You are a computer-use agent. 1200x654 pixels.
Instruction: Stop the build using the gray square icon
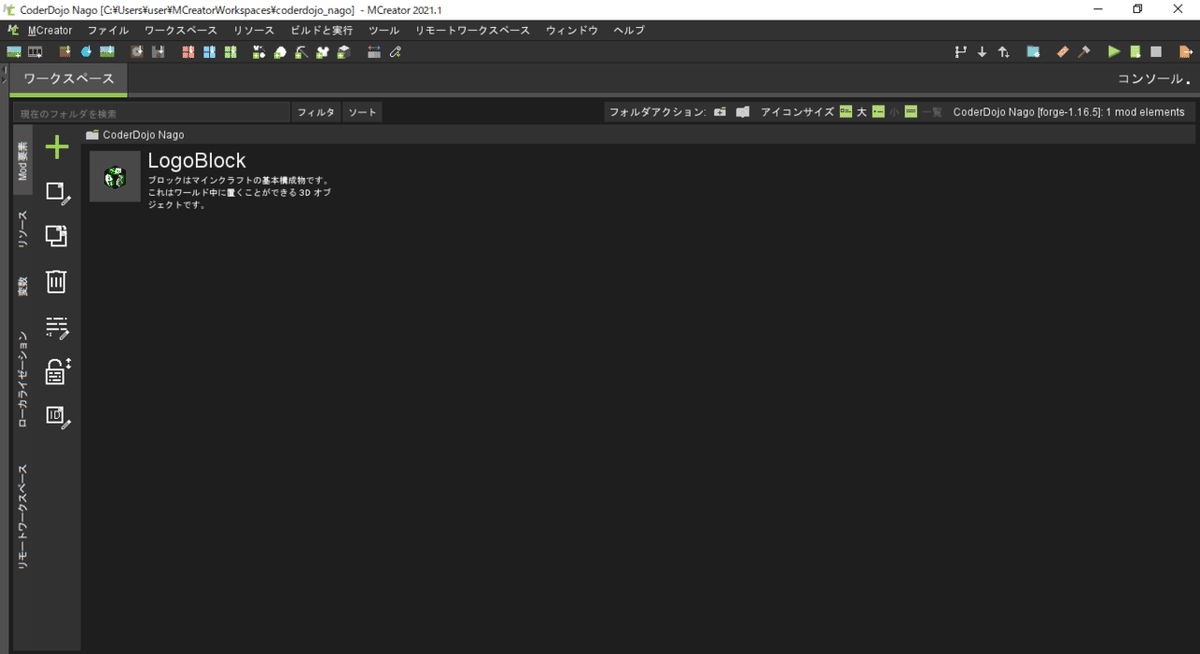click(x=1156, y=52)
